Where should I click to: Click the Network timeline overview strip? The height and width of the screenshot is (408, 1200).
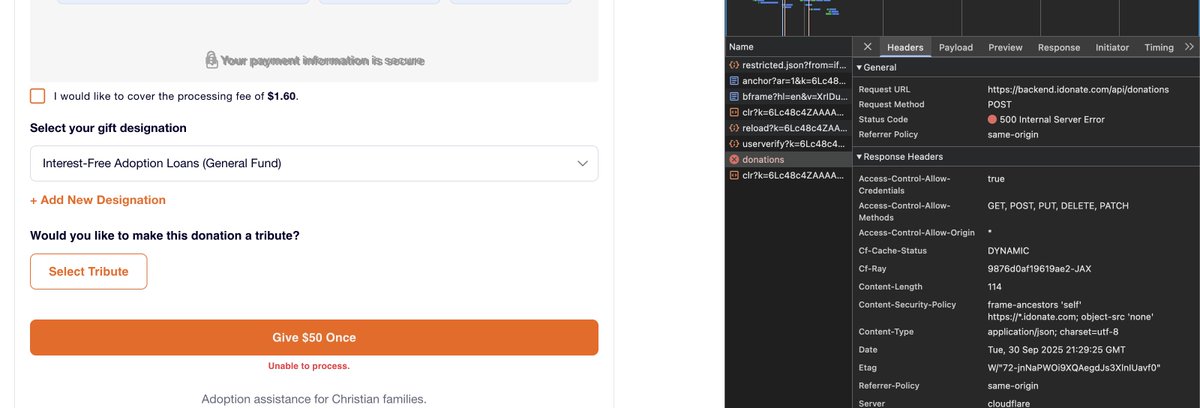pos(962,17)
